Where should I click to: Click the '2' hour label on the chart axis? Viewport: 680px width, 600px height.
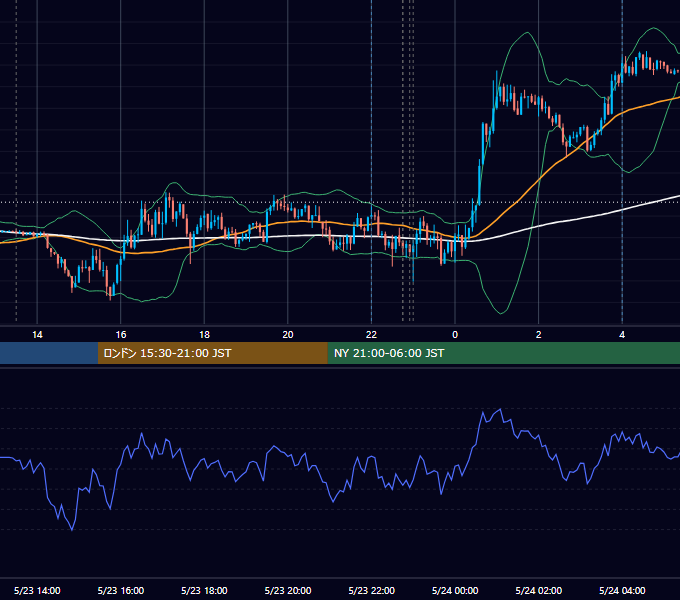click(x=538, y=335)
